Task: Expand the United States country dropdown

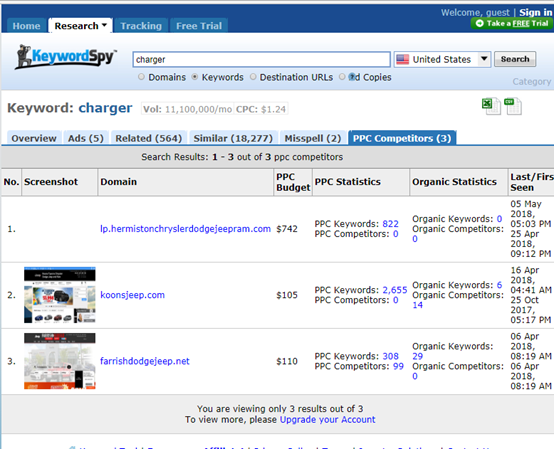Action: 484,59
